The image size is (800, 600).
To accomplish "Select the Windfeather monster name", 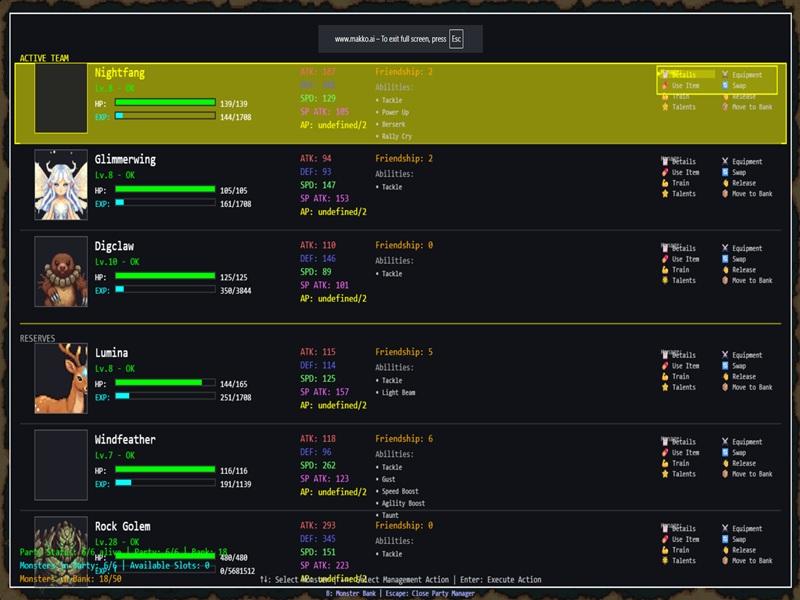I will [x=125, y=440].
